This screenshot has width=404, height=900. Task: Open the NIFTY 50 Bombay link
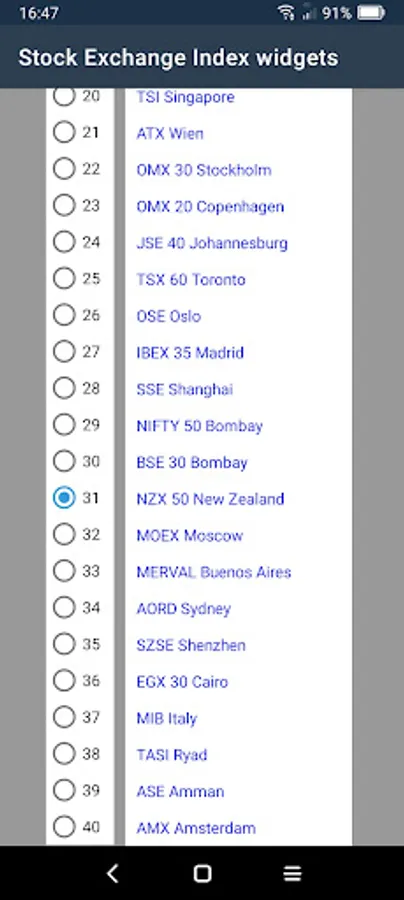(200, 426)
